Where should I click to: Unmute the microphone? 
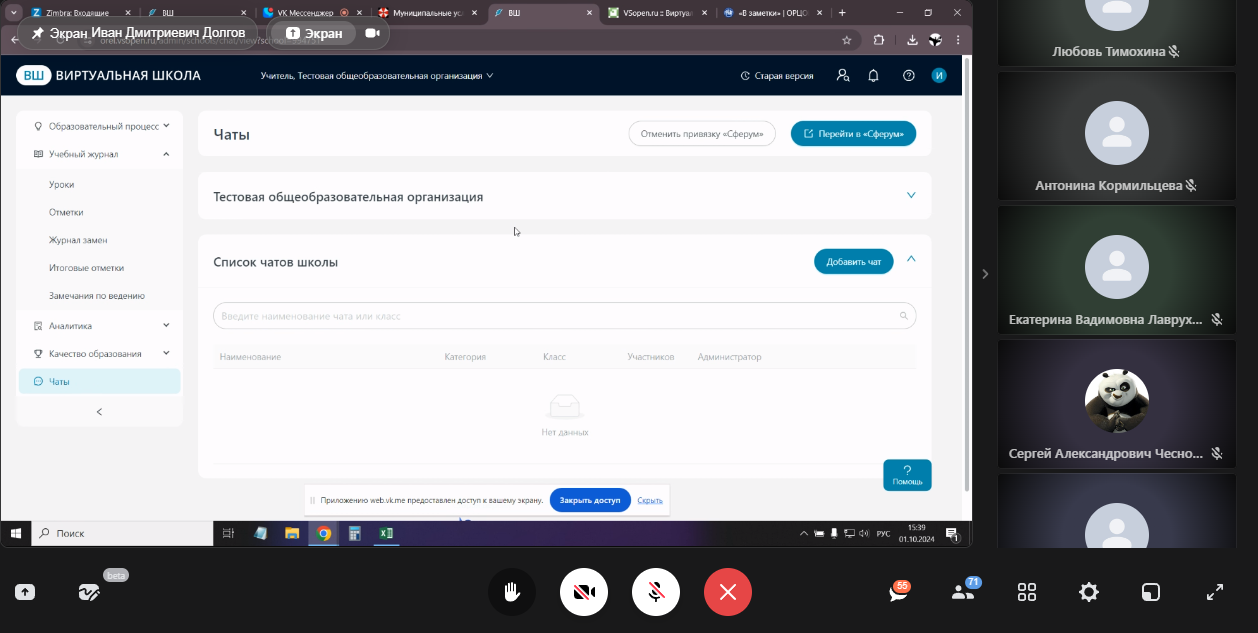656,592
